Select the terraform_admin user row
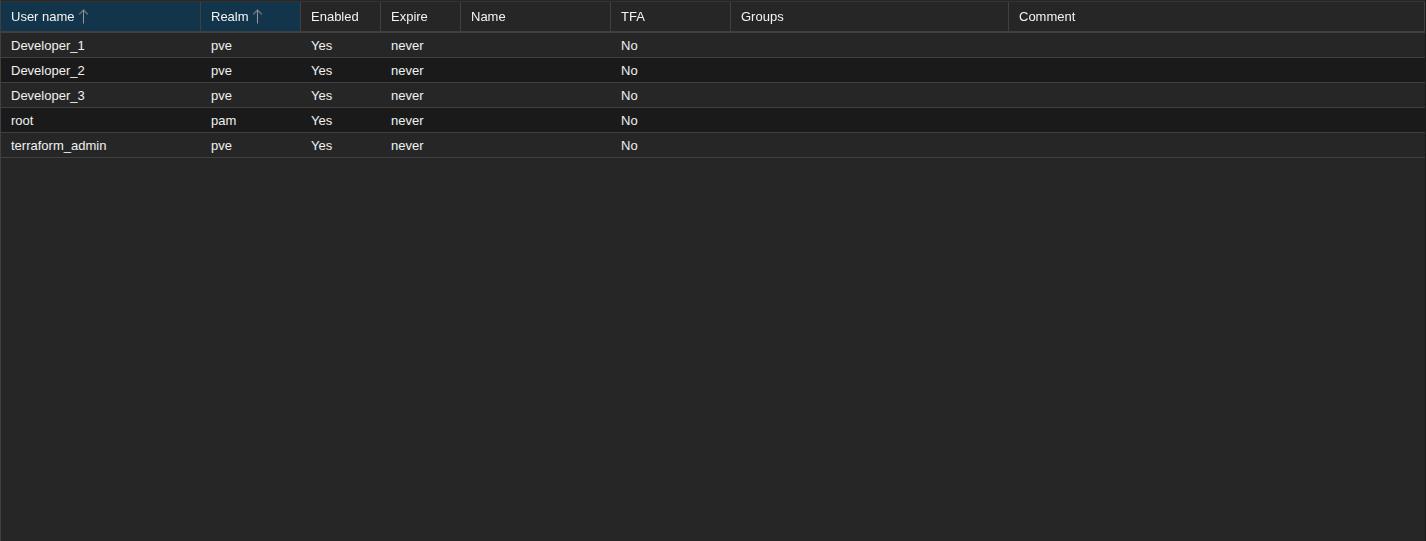This screenshot has height=541, width=1426. click(58, 146)
